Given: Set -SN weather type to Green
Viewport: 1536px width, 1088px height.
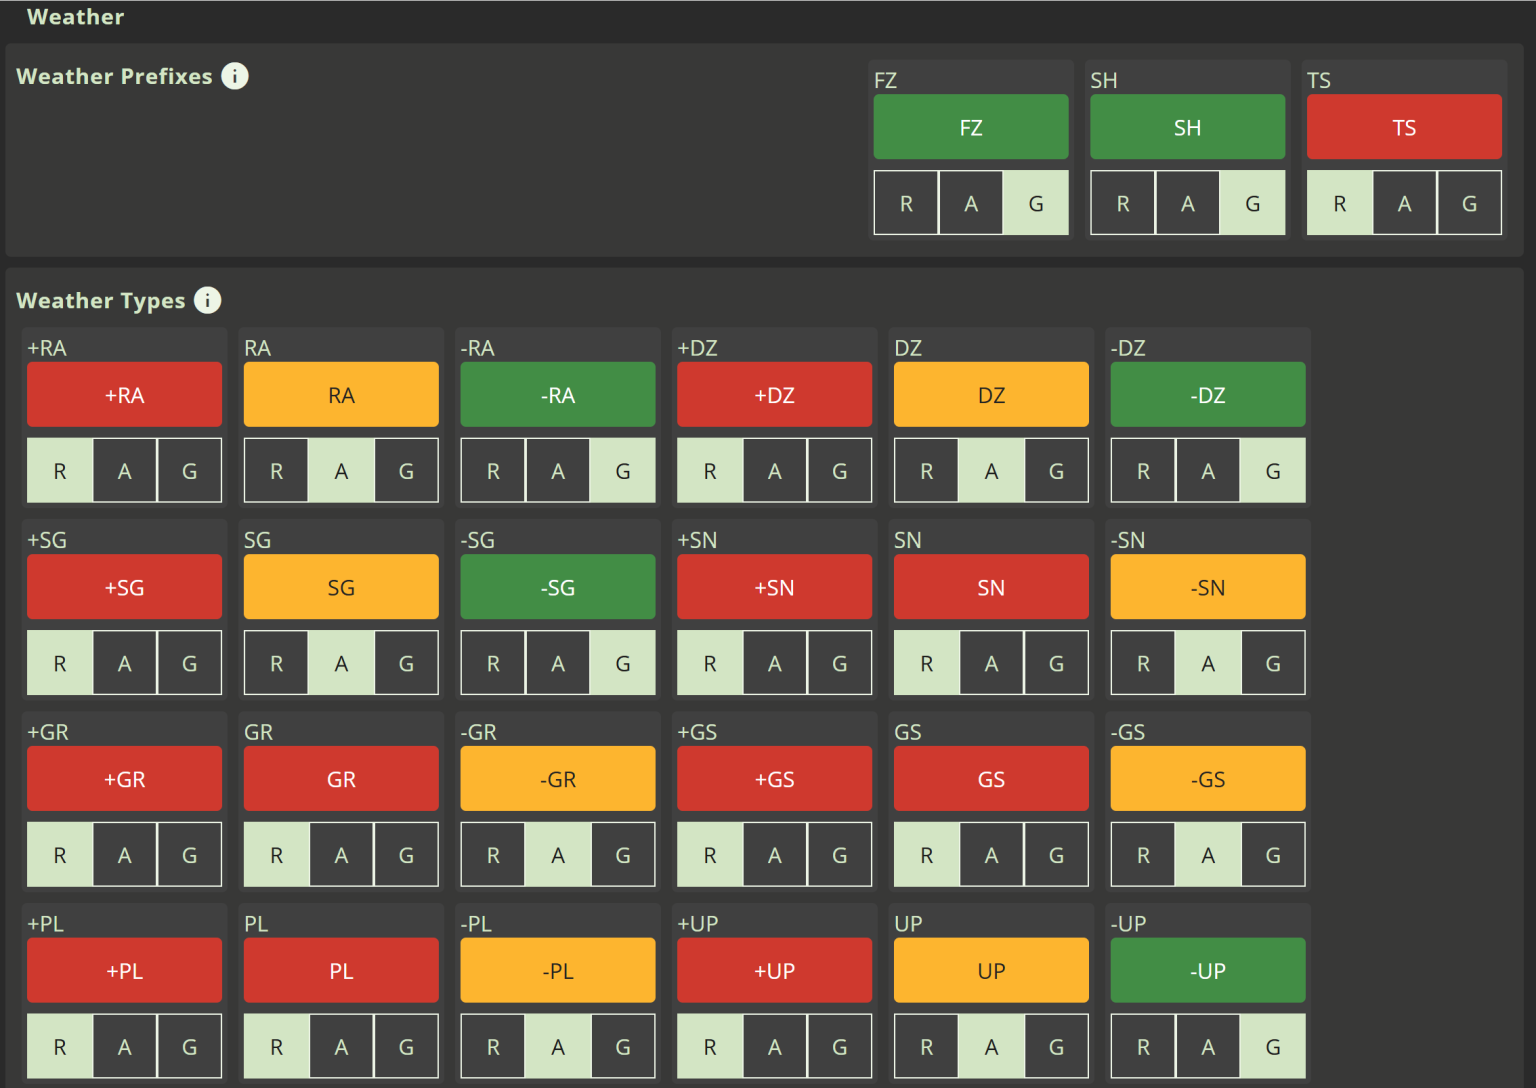Looking at the screenshot, I should (1272, 662).
